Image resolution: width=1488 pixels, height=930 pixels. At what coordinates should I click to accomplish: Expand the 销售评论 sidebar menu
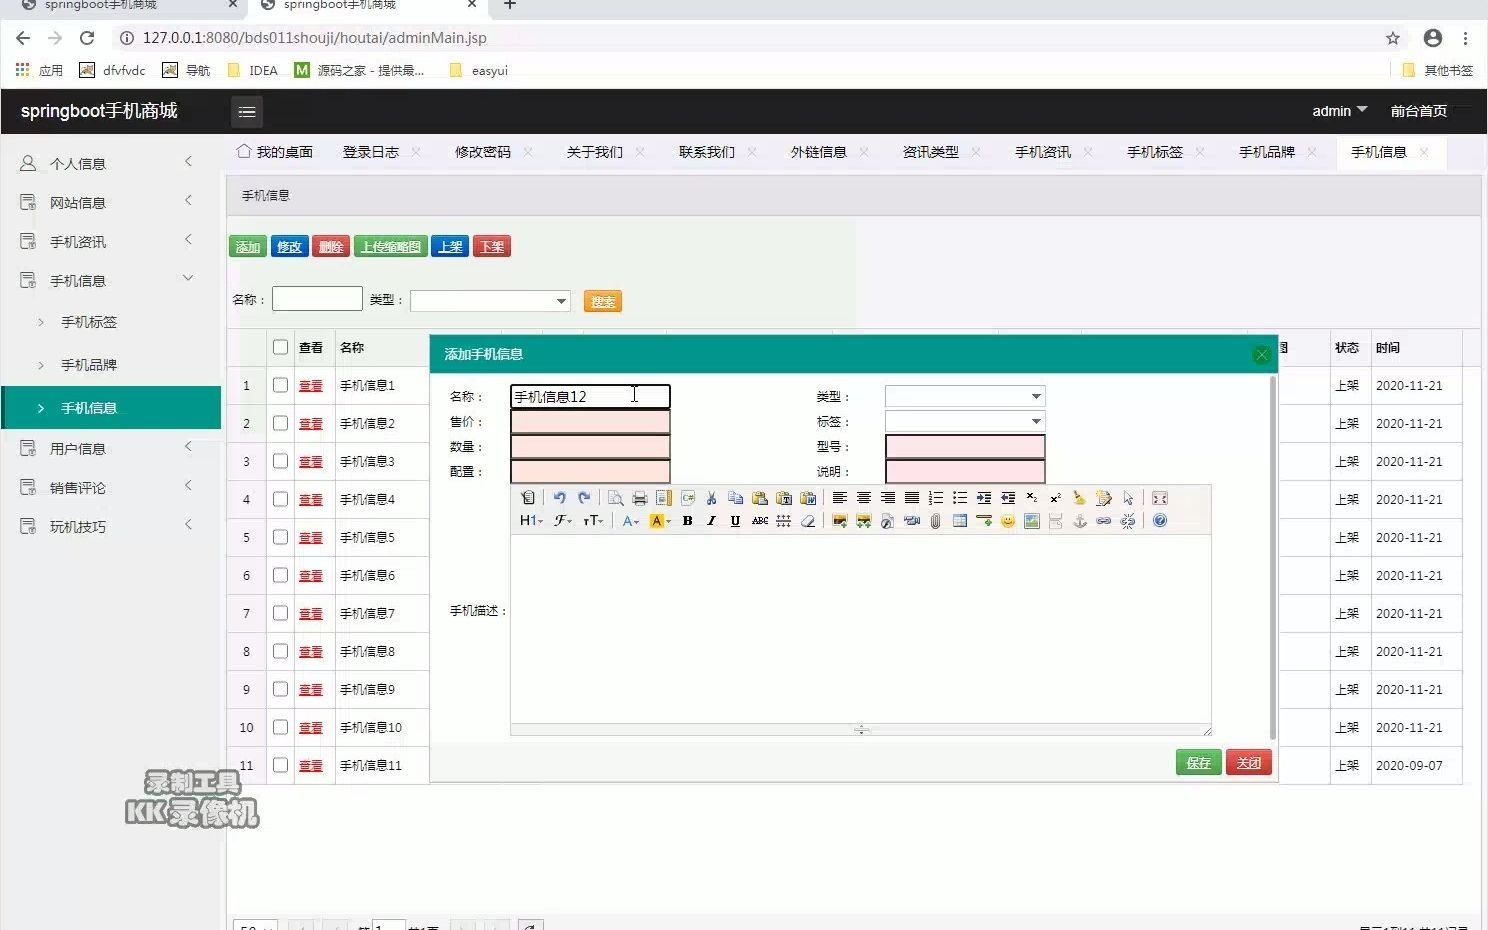point(110,487)
